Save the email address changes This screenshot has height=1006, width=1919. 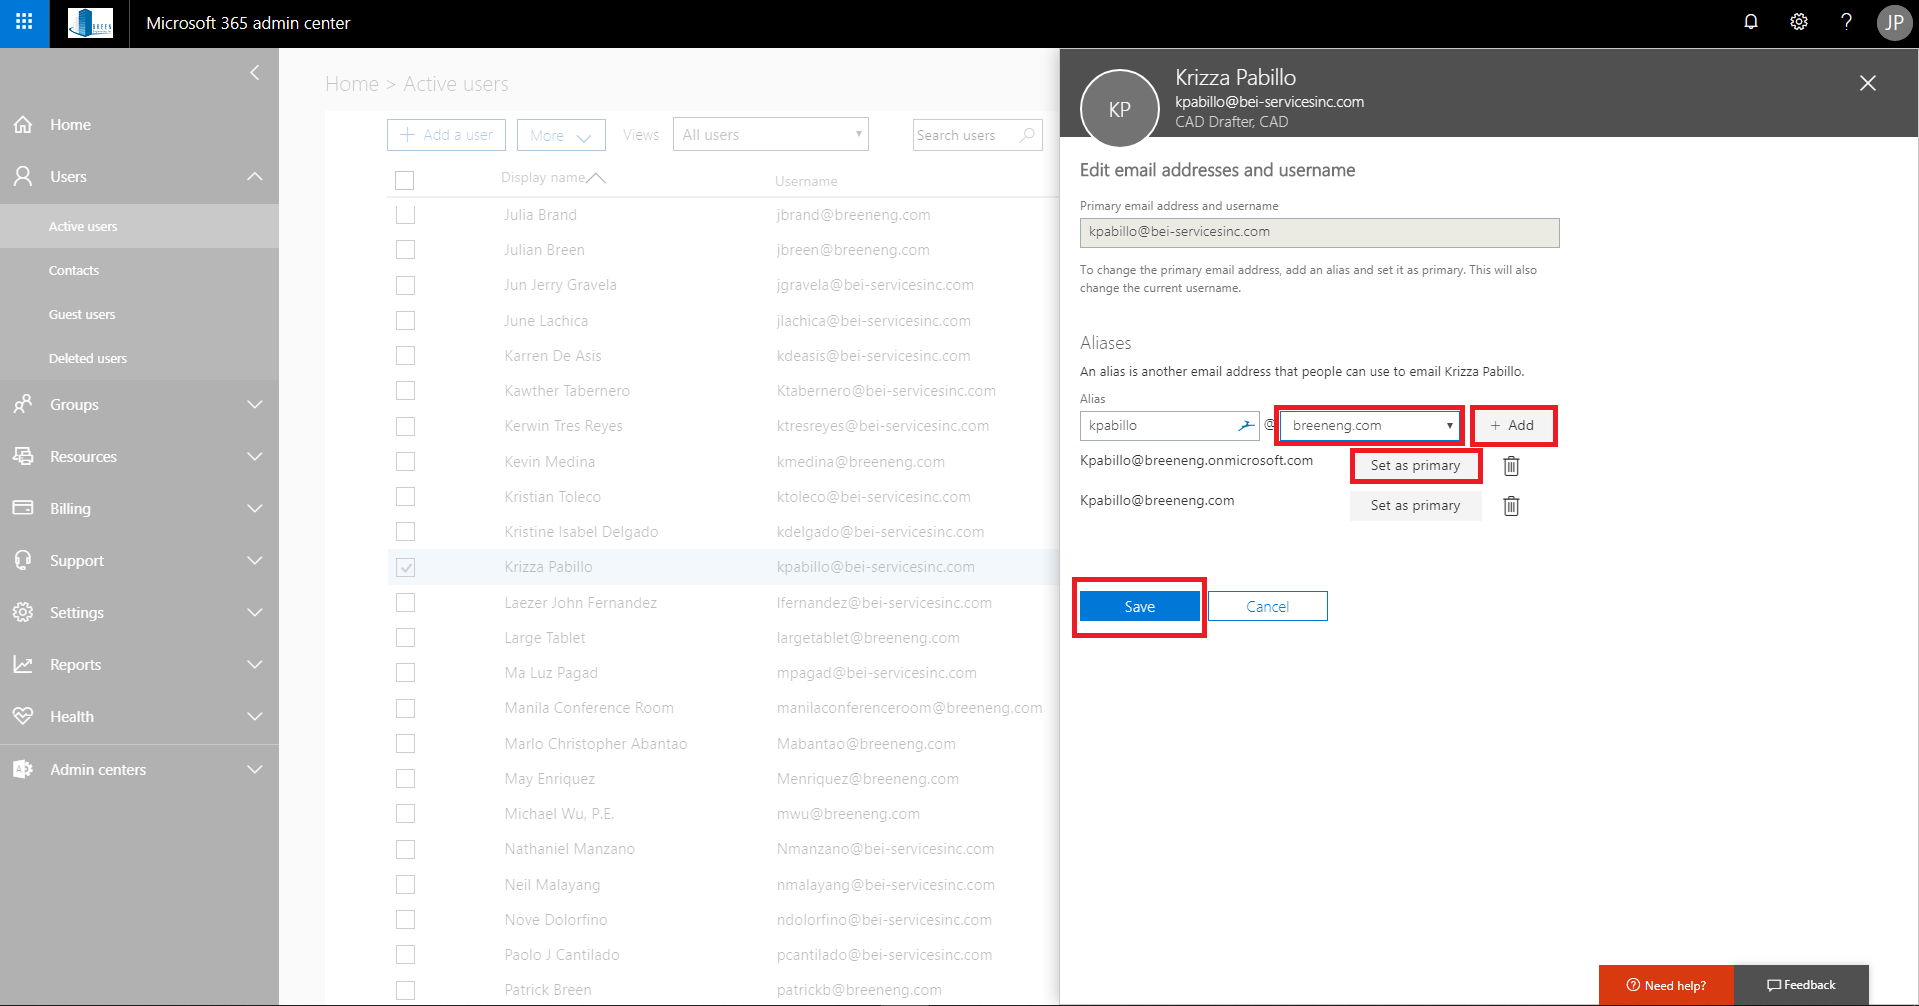tap(1140, 606)
